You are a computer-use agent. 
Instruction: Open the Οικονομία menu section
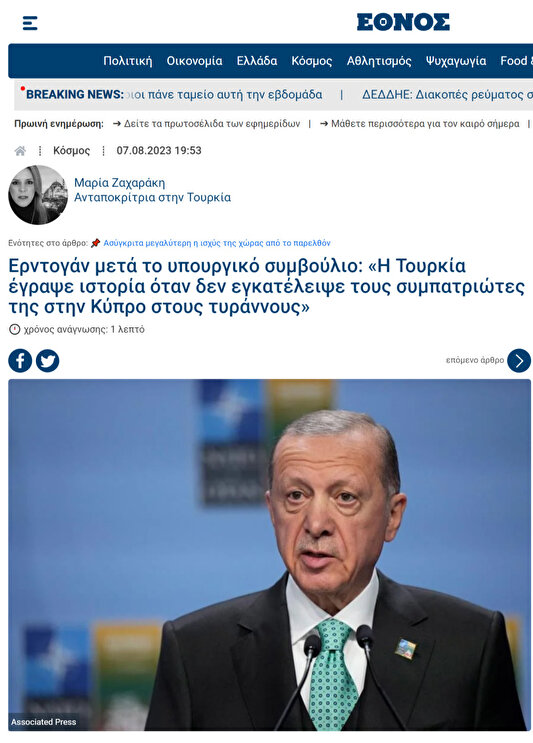(194, 61)
